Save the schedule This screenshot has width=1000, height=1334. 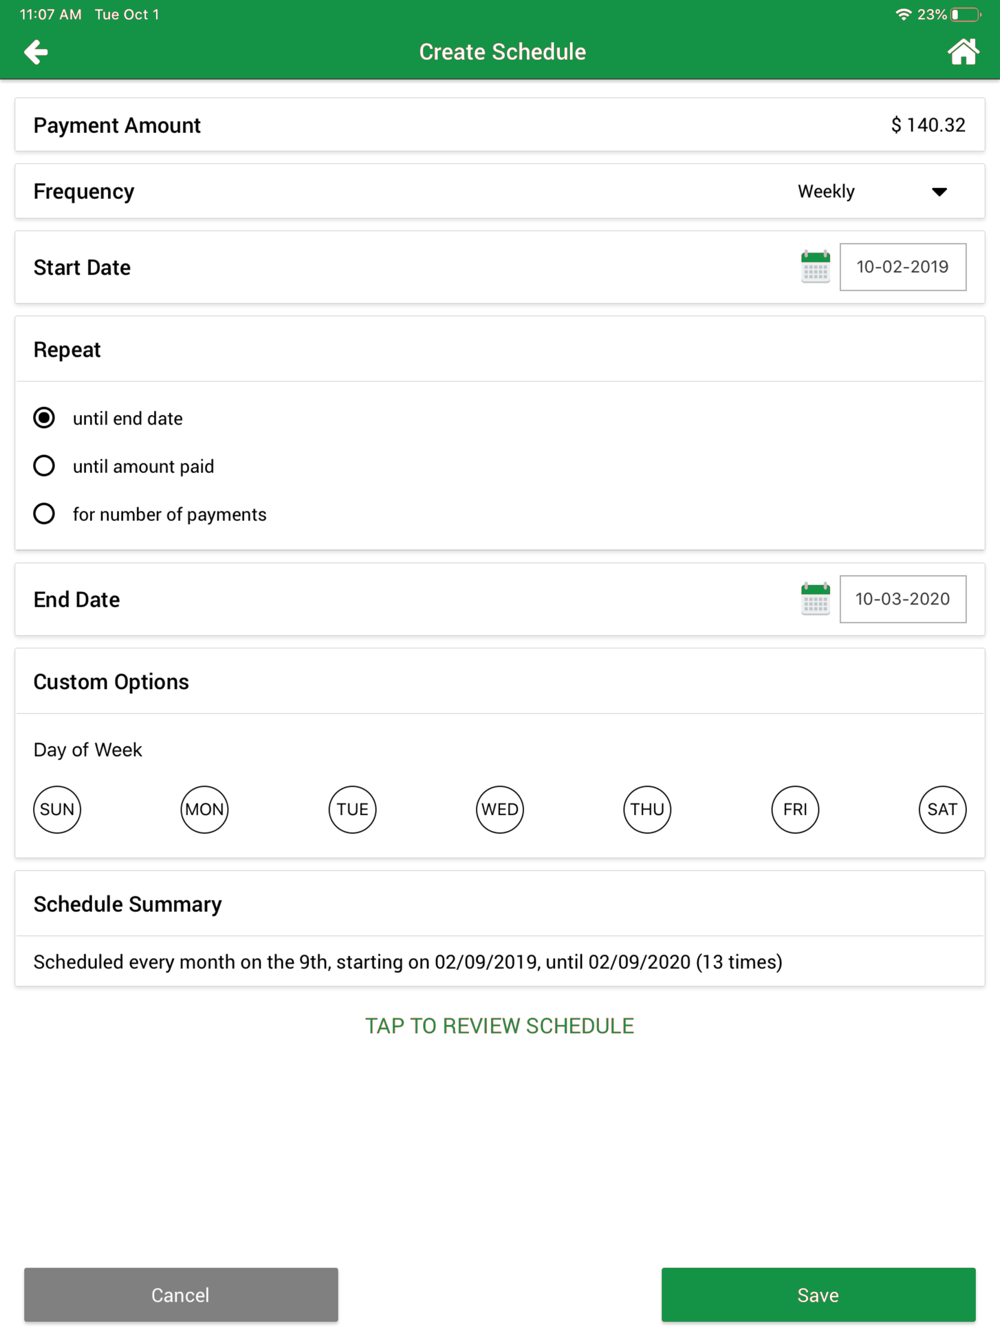(818, 1295)
